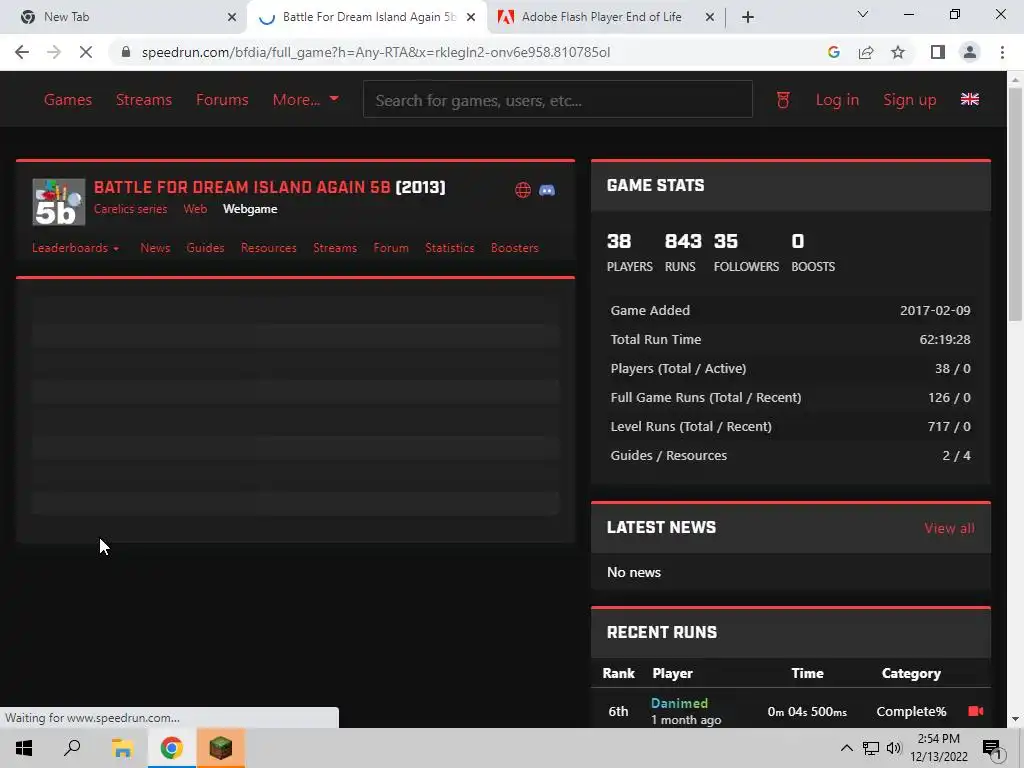Open the game's News tab

coord(155,248)
